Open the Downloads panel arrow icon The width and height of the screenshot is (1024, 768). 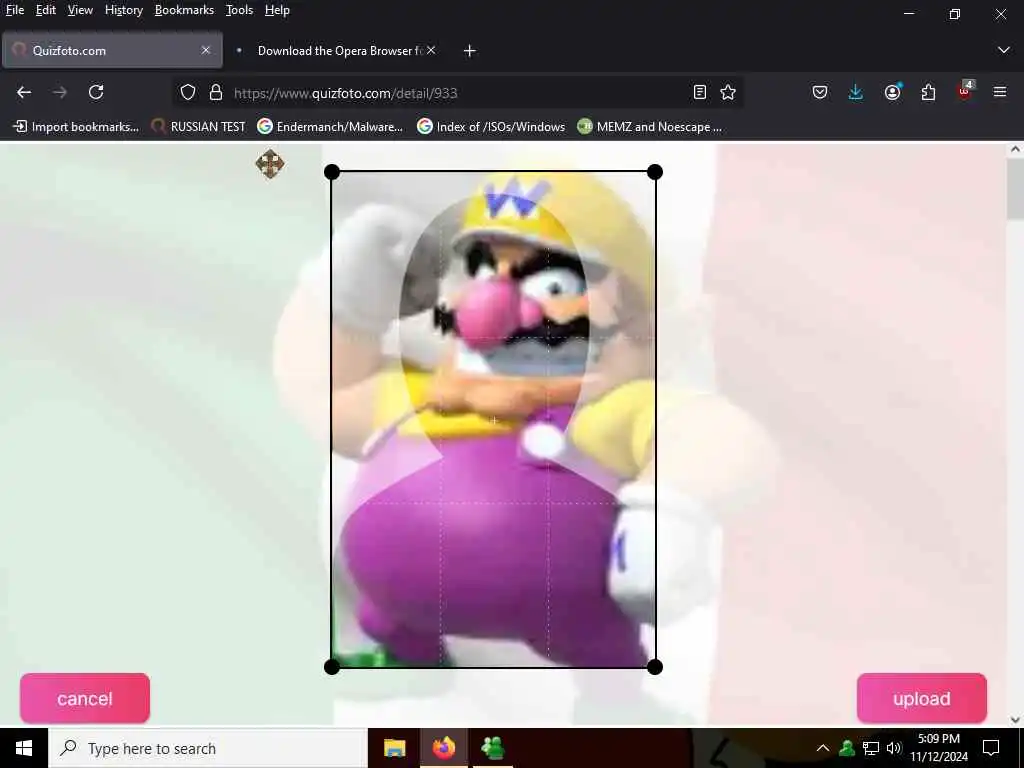click(856, 93)
